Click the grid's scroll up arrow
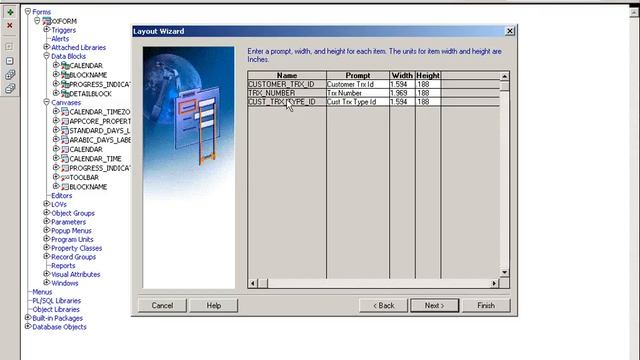640x360 pixels. point(504,76)
